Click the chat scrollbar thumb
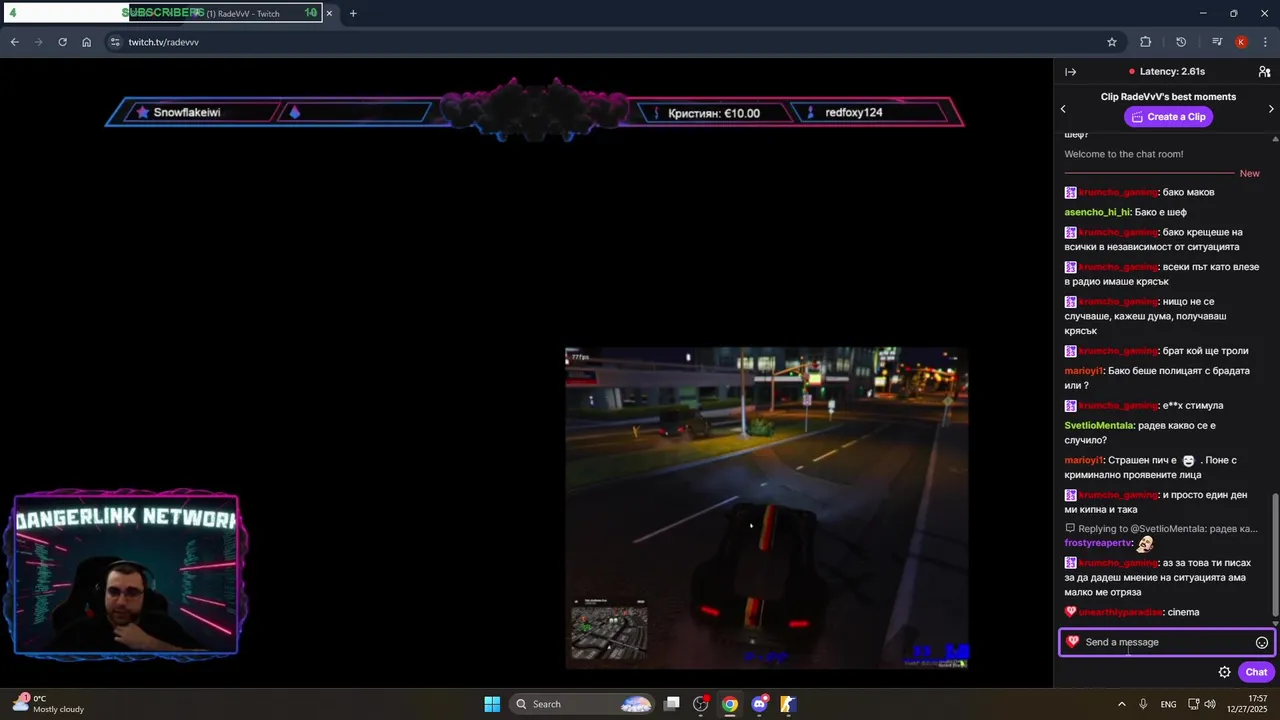Viewport: 1280px width, 720px height. (1274, 553)
